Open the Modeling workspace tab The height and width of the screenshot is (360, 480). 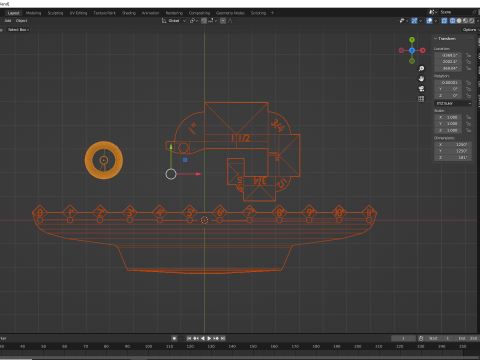click(x=33, y=13)
